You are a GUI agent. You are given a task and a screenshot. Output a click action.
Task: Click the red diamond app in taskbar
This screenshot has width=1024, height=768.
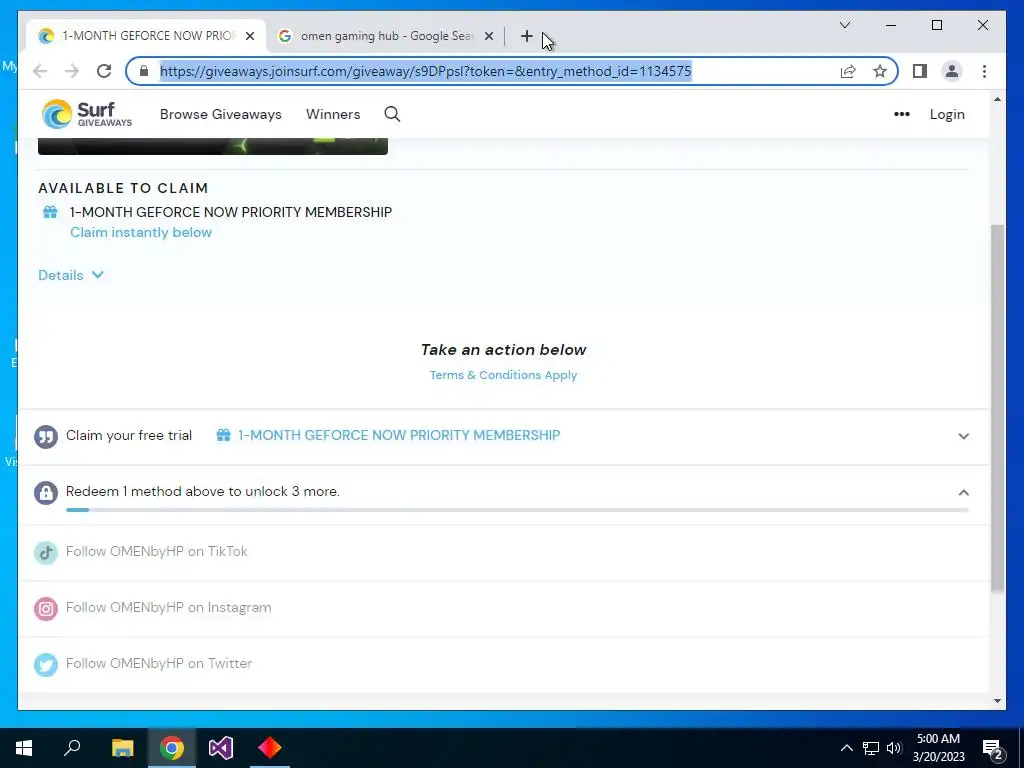tap(270, 748)
